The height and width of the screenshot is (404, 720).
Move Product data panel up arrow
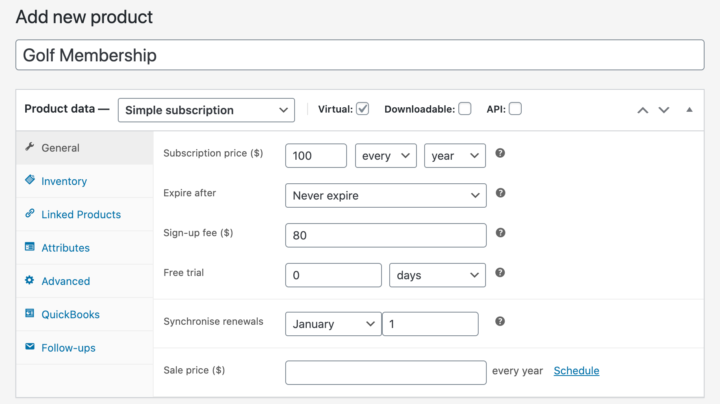(643, 110)
